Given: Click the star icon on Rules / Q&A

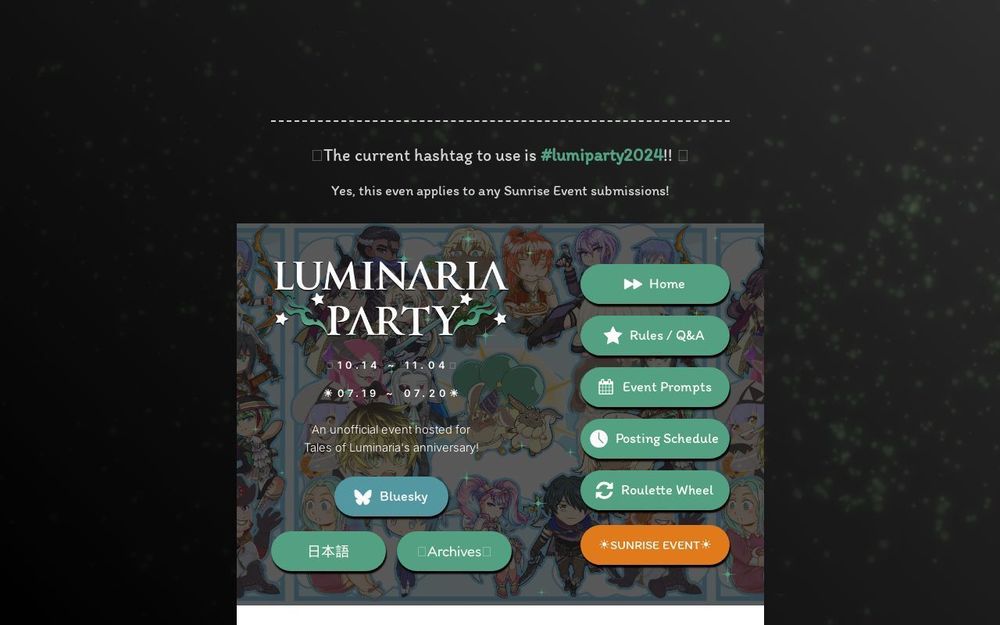Looking at the screenshot, I should pos(613,335).
